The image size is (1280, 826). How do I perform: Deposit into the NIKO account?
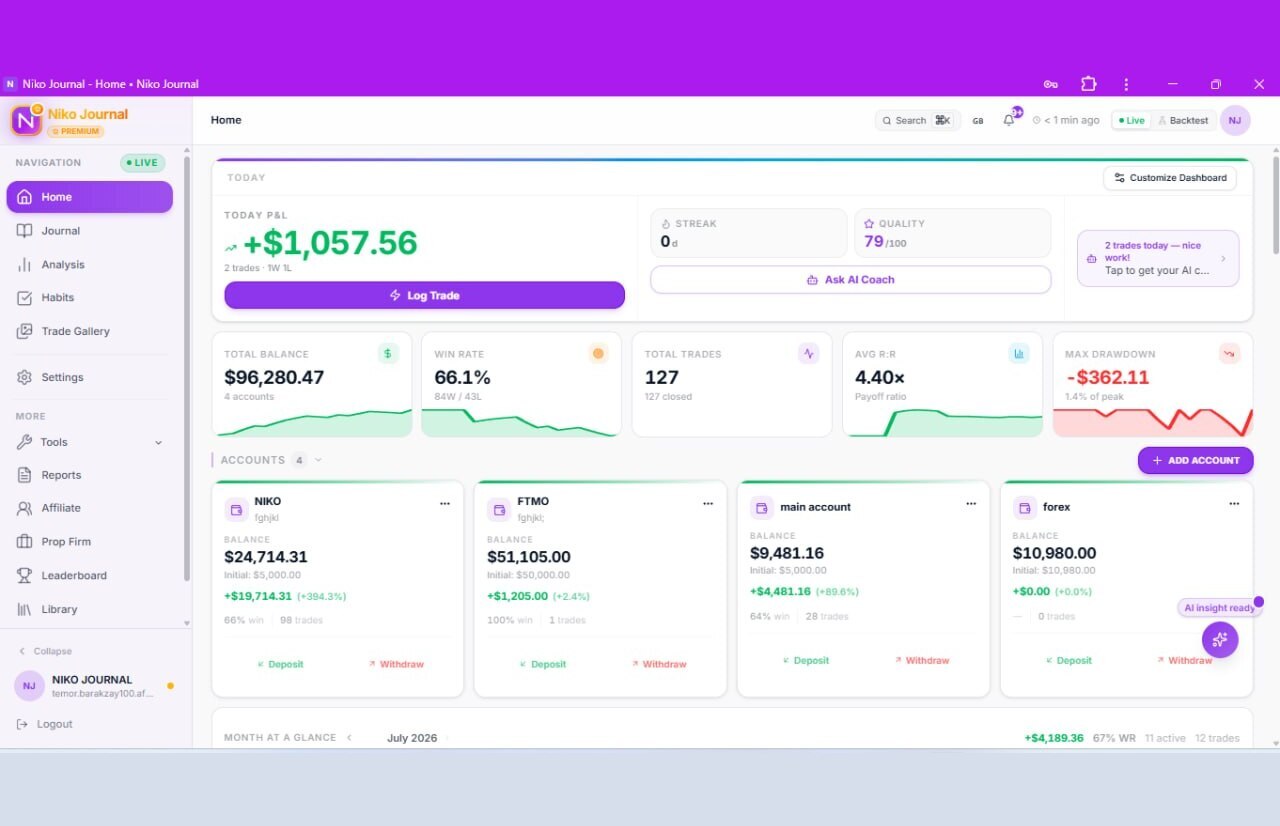pos(280,664)
